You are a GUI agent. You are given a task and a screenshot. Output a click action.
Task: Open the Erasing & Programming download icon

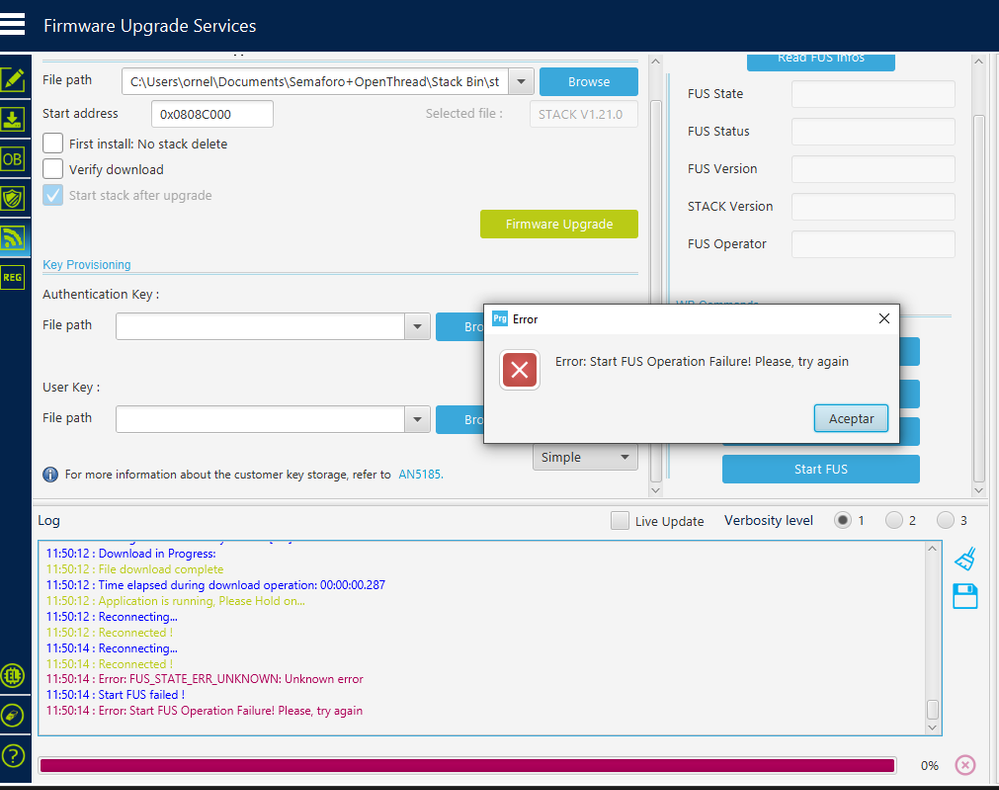click(13, 120)
